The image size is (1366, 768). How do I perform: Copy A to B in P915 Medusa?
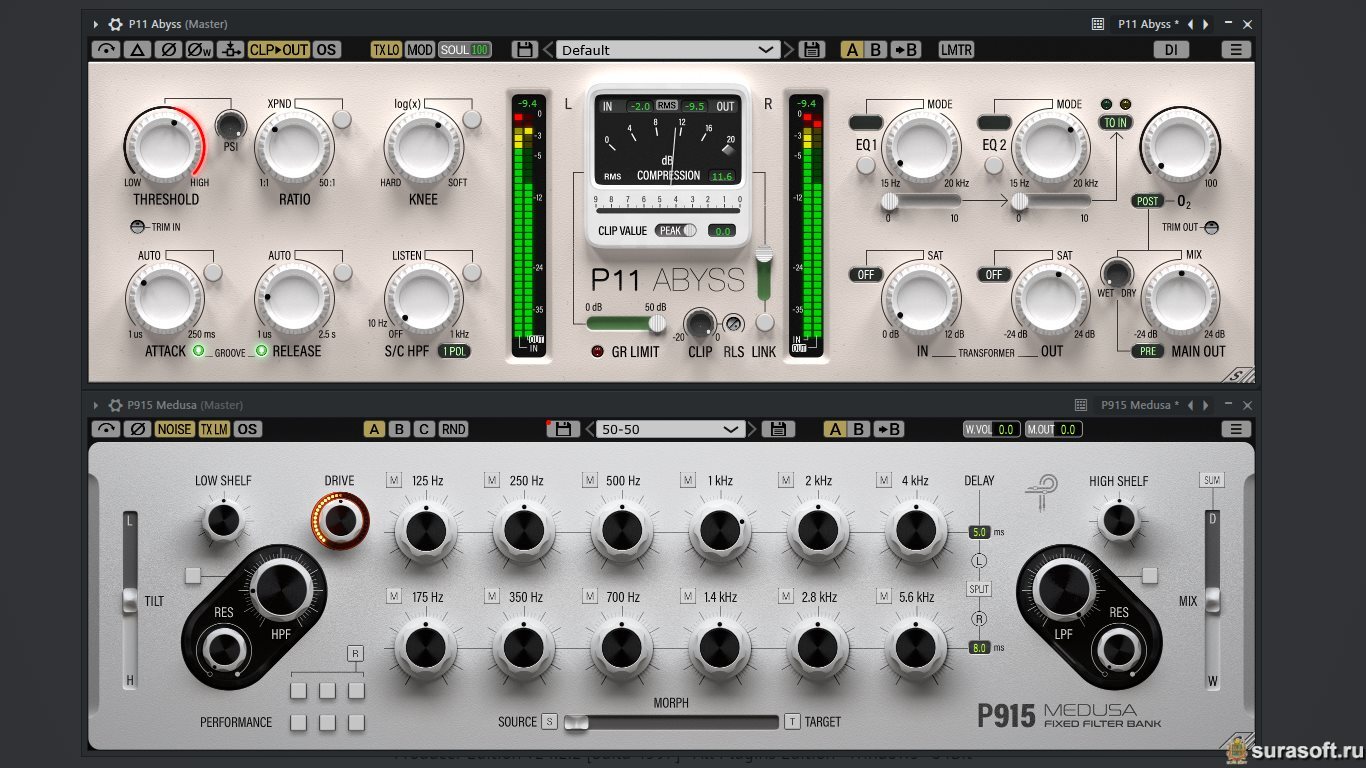[888, 429]
